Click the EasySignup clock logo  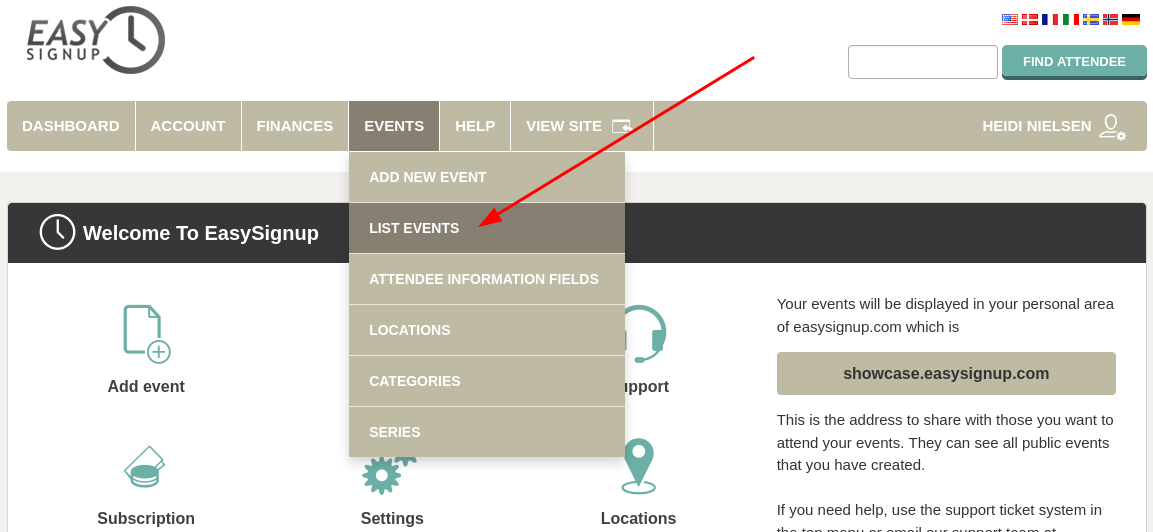tap(96, 40)
